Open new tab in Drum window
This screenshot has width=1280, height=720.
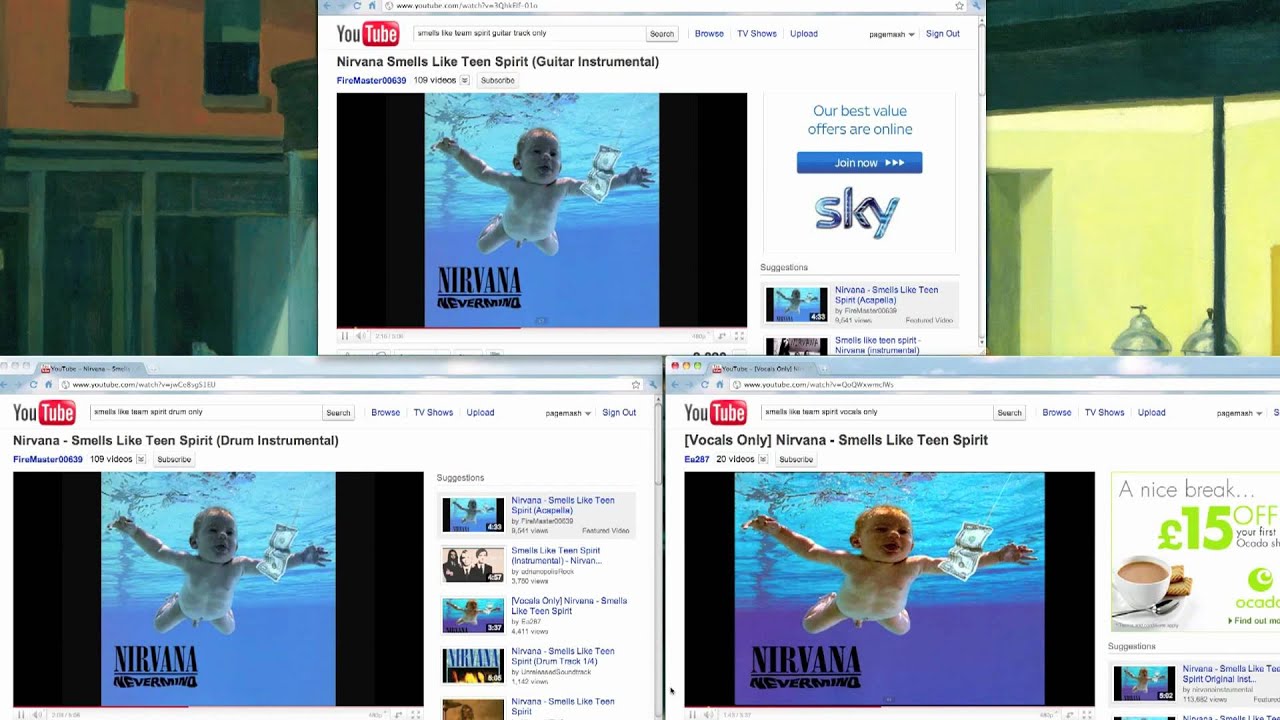point(152,368)
